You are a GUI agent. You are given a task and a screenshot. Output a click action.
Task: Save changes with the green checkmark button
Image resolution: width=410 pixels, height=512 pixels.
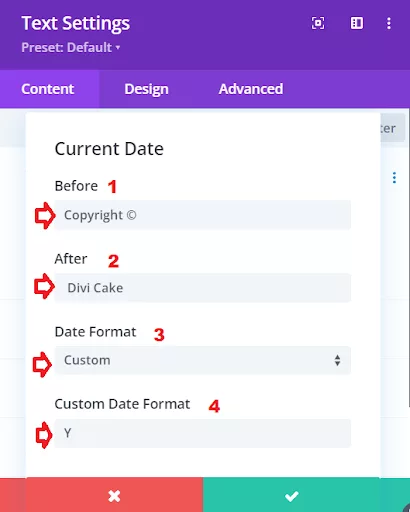pyautogui.click(x=292, y=496)
